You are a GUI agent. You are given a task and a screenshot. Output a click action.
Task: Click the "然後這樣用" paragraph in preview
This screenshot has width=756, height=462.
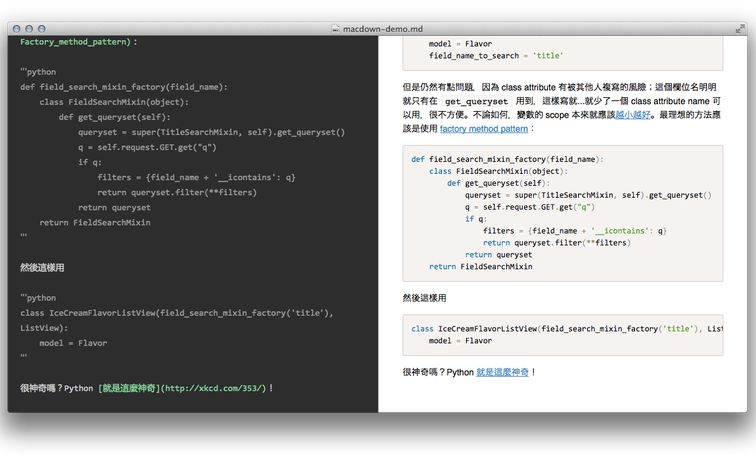425,298
